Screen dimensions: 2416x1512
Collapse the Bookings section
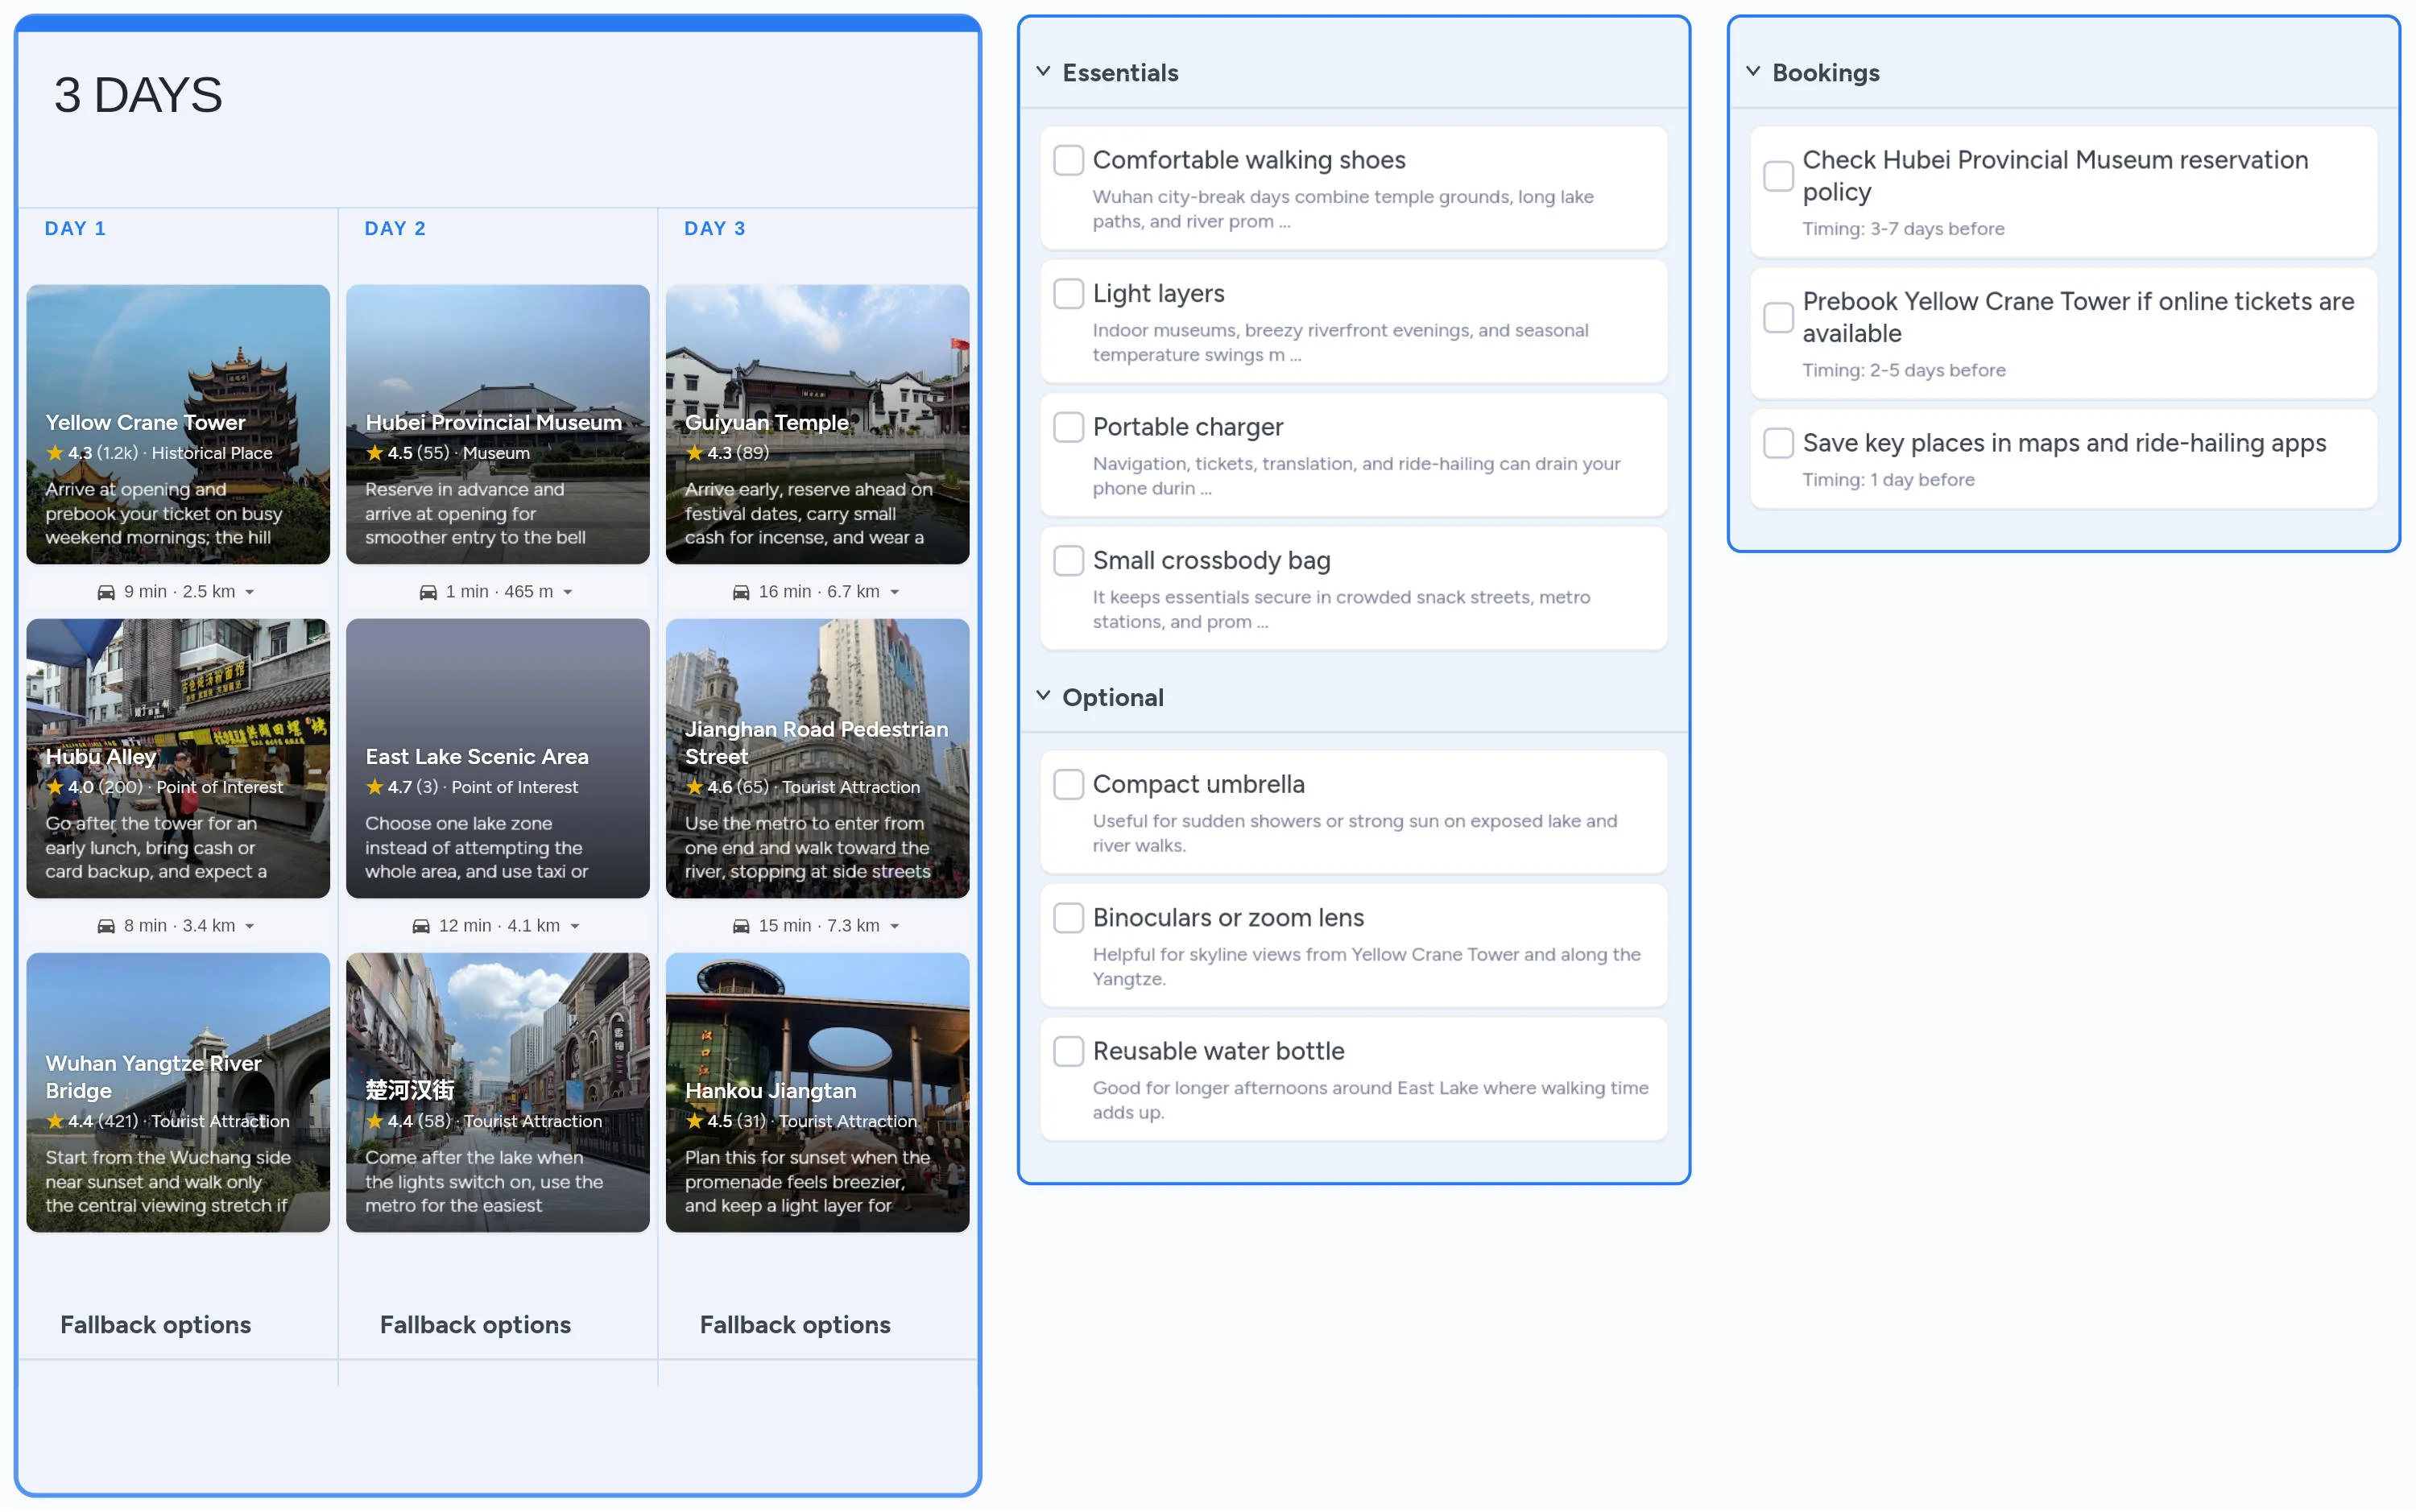[1753, 72]
